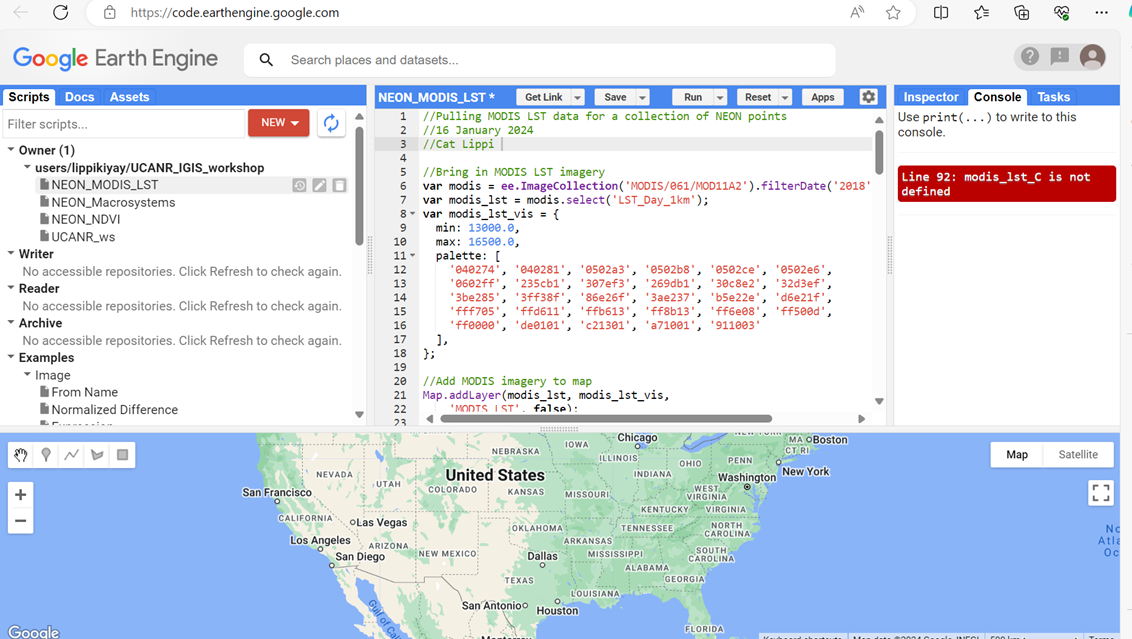
Task: Refresh the script repository list
Action: [331, 123]
